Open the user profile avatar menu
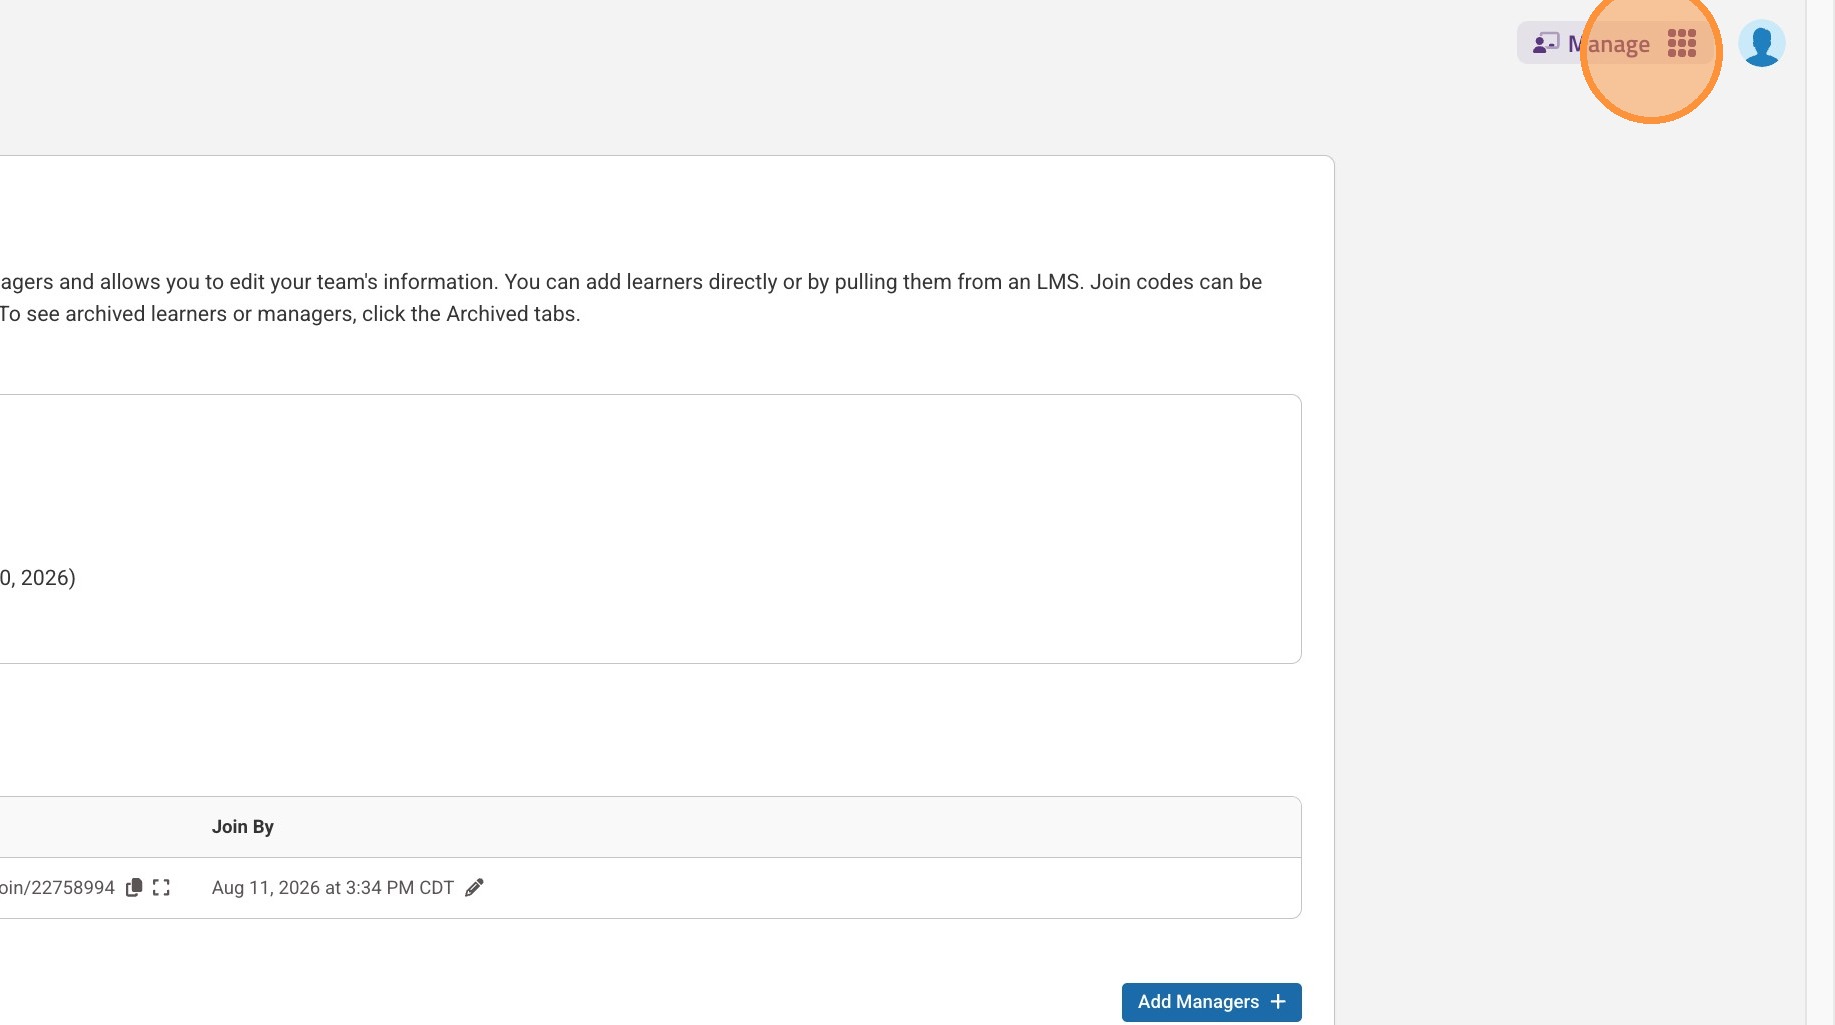This screenshot has height=1025, width=1835. pos(1761,44)
